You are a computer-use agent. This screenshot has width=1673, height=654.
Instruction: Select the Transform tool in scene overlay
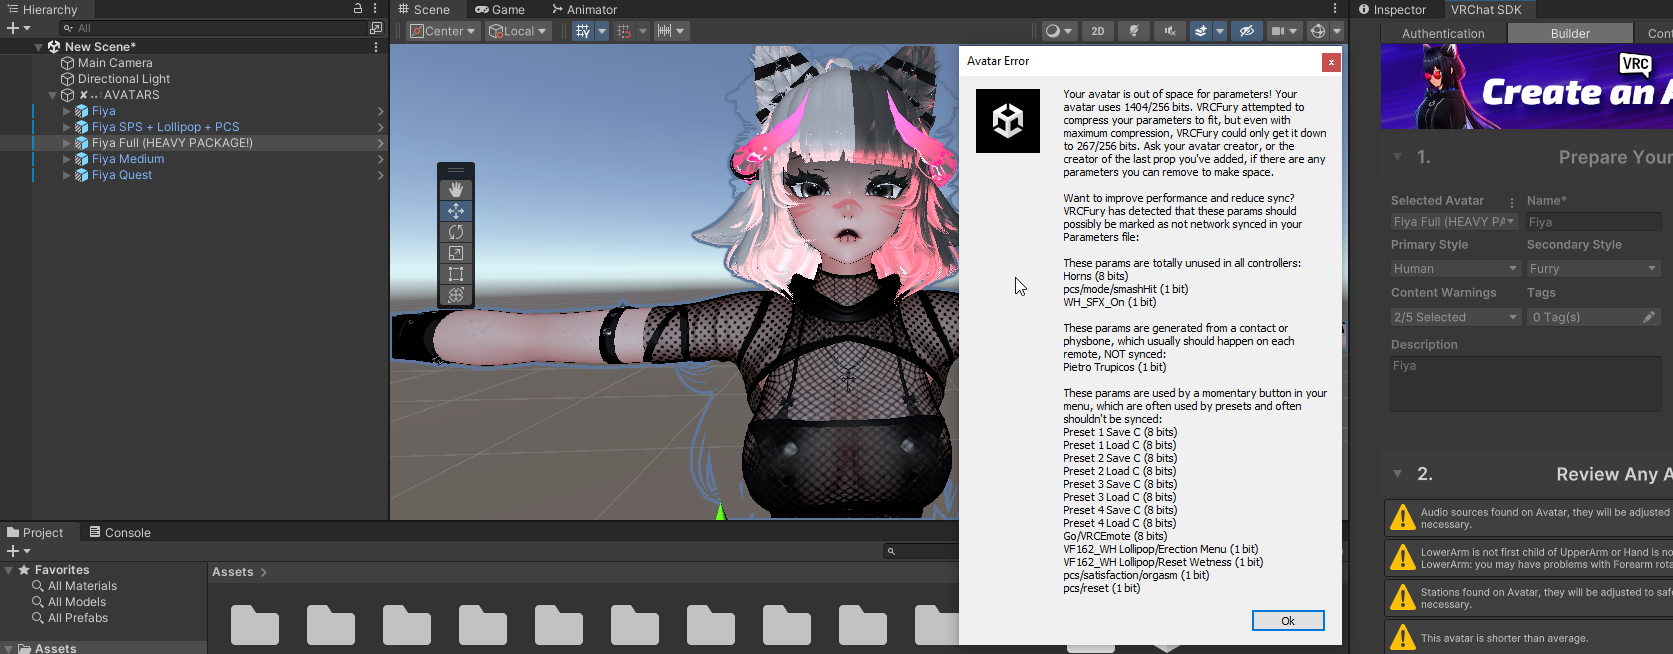point(456,295)
